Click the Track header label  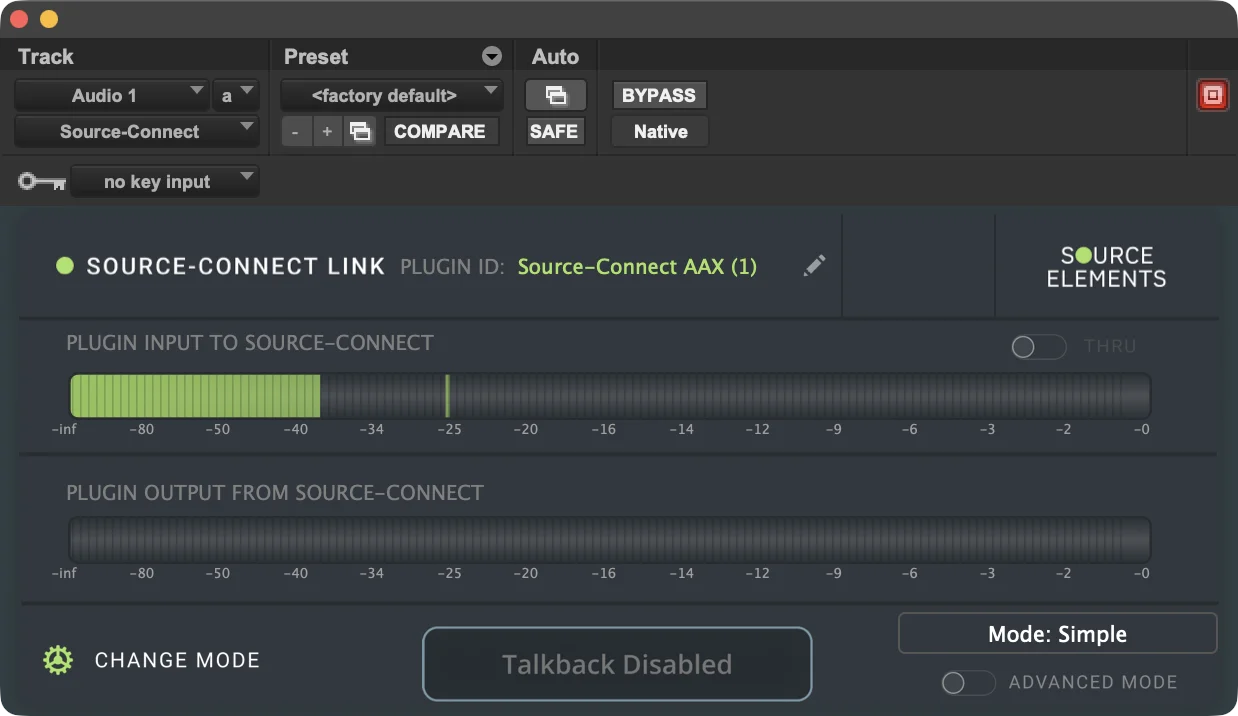pyautogui.click(x=46, y=57)
